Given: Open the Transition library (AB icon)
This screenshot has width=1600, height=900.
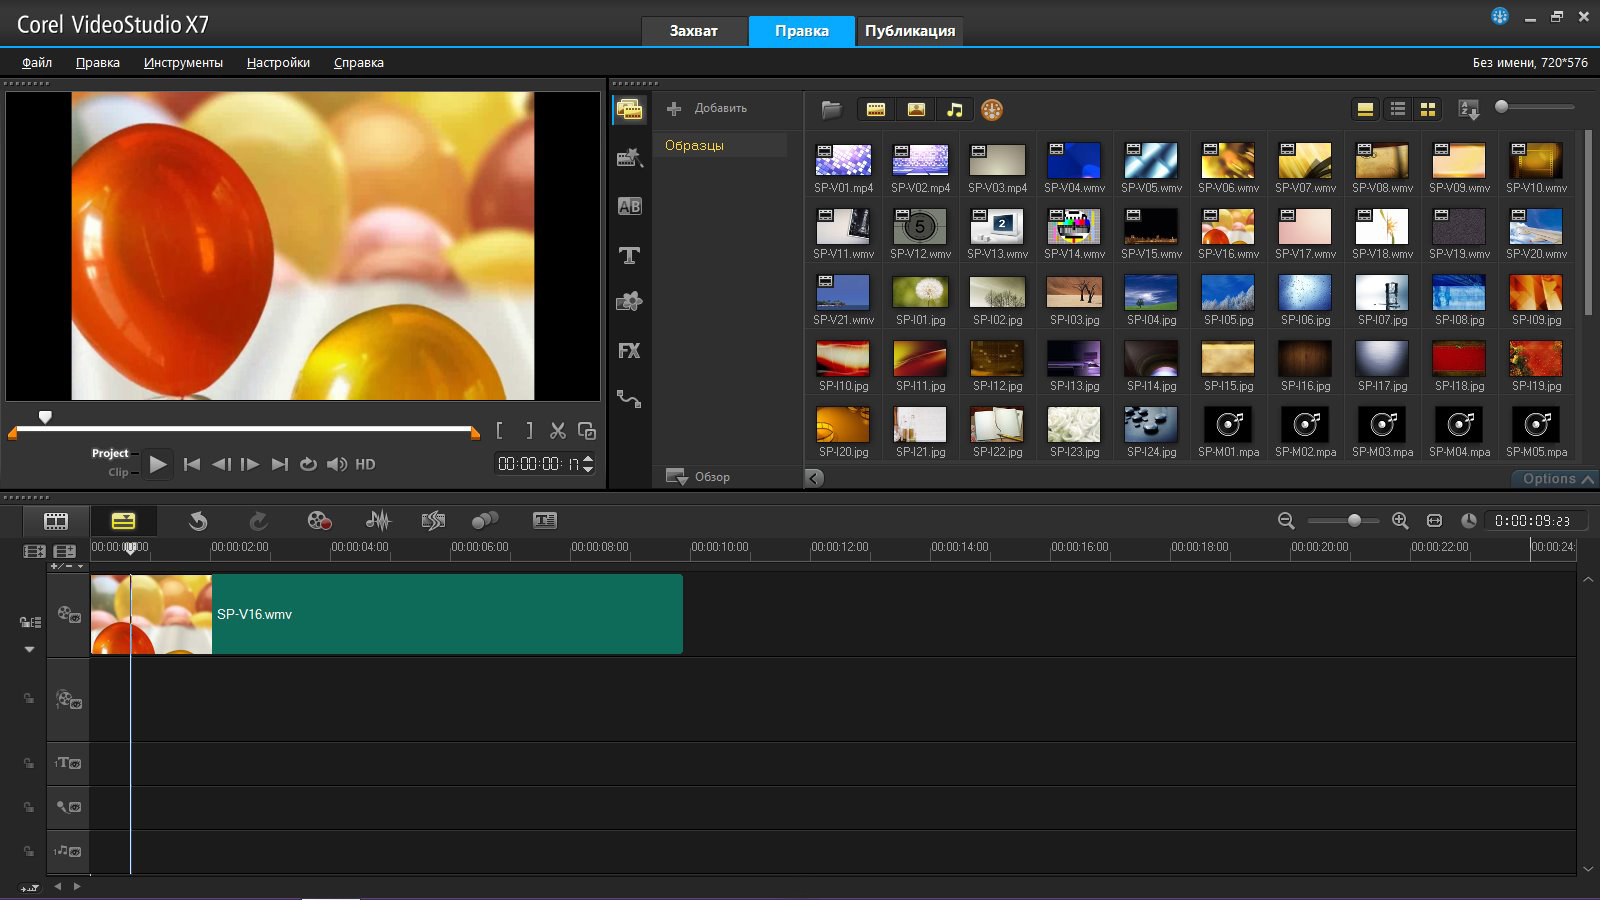Looking at the screenshot, I should [629, 207].
